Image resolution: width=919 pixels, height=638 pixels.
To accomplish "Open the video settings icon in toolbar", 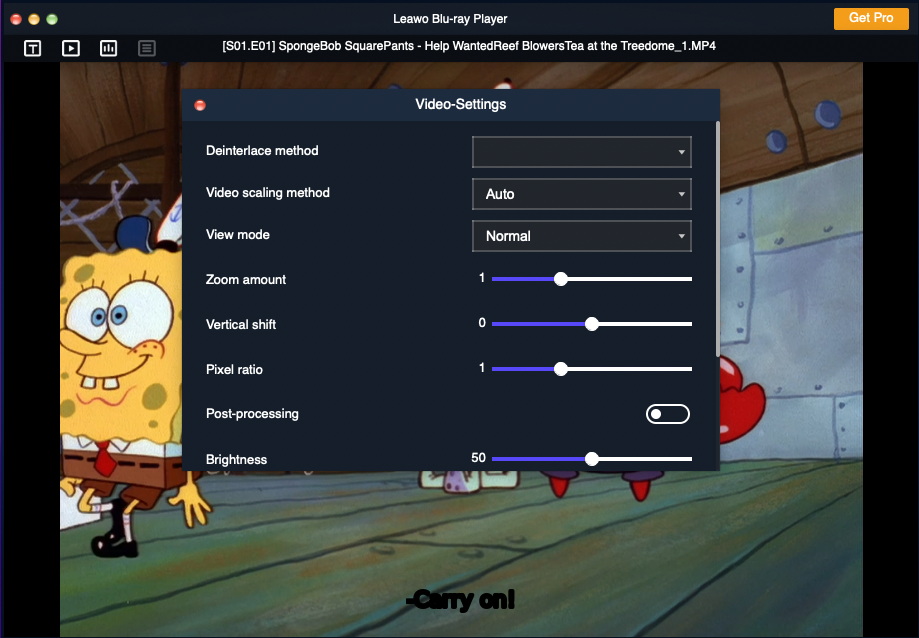I will click(71, 48).
